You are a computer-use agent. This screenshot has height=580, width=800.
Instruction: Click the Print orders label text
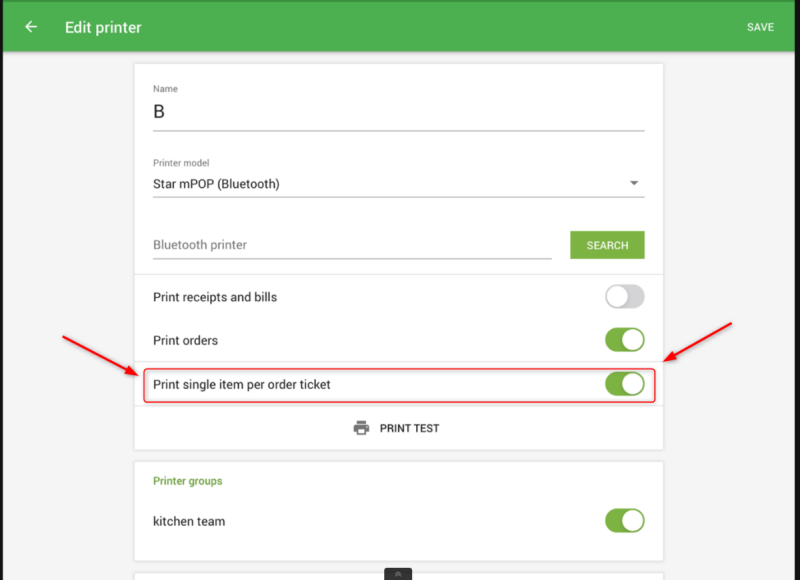click(x=185, y=340)
